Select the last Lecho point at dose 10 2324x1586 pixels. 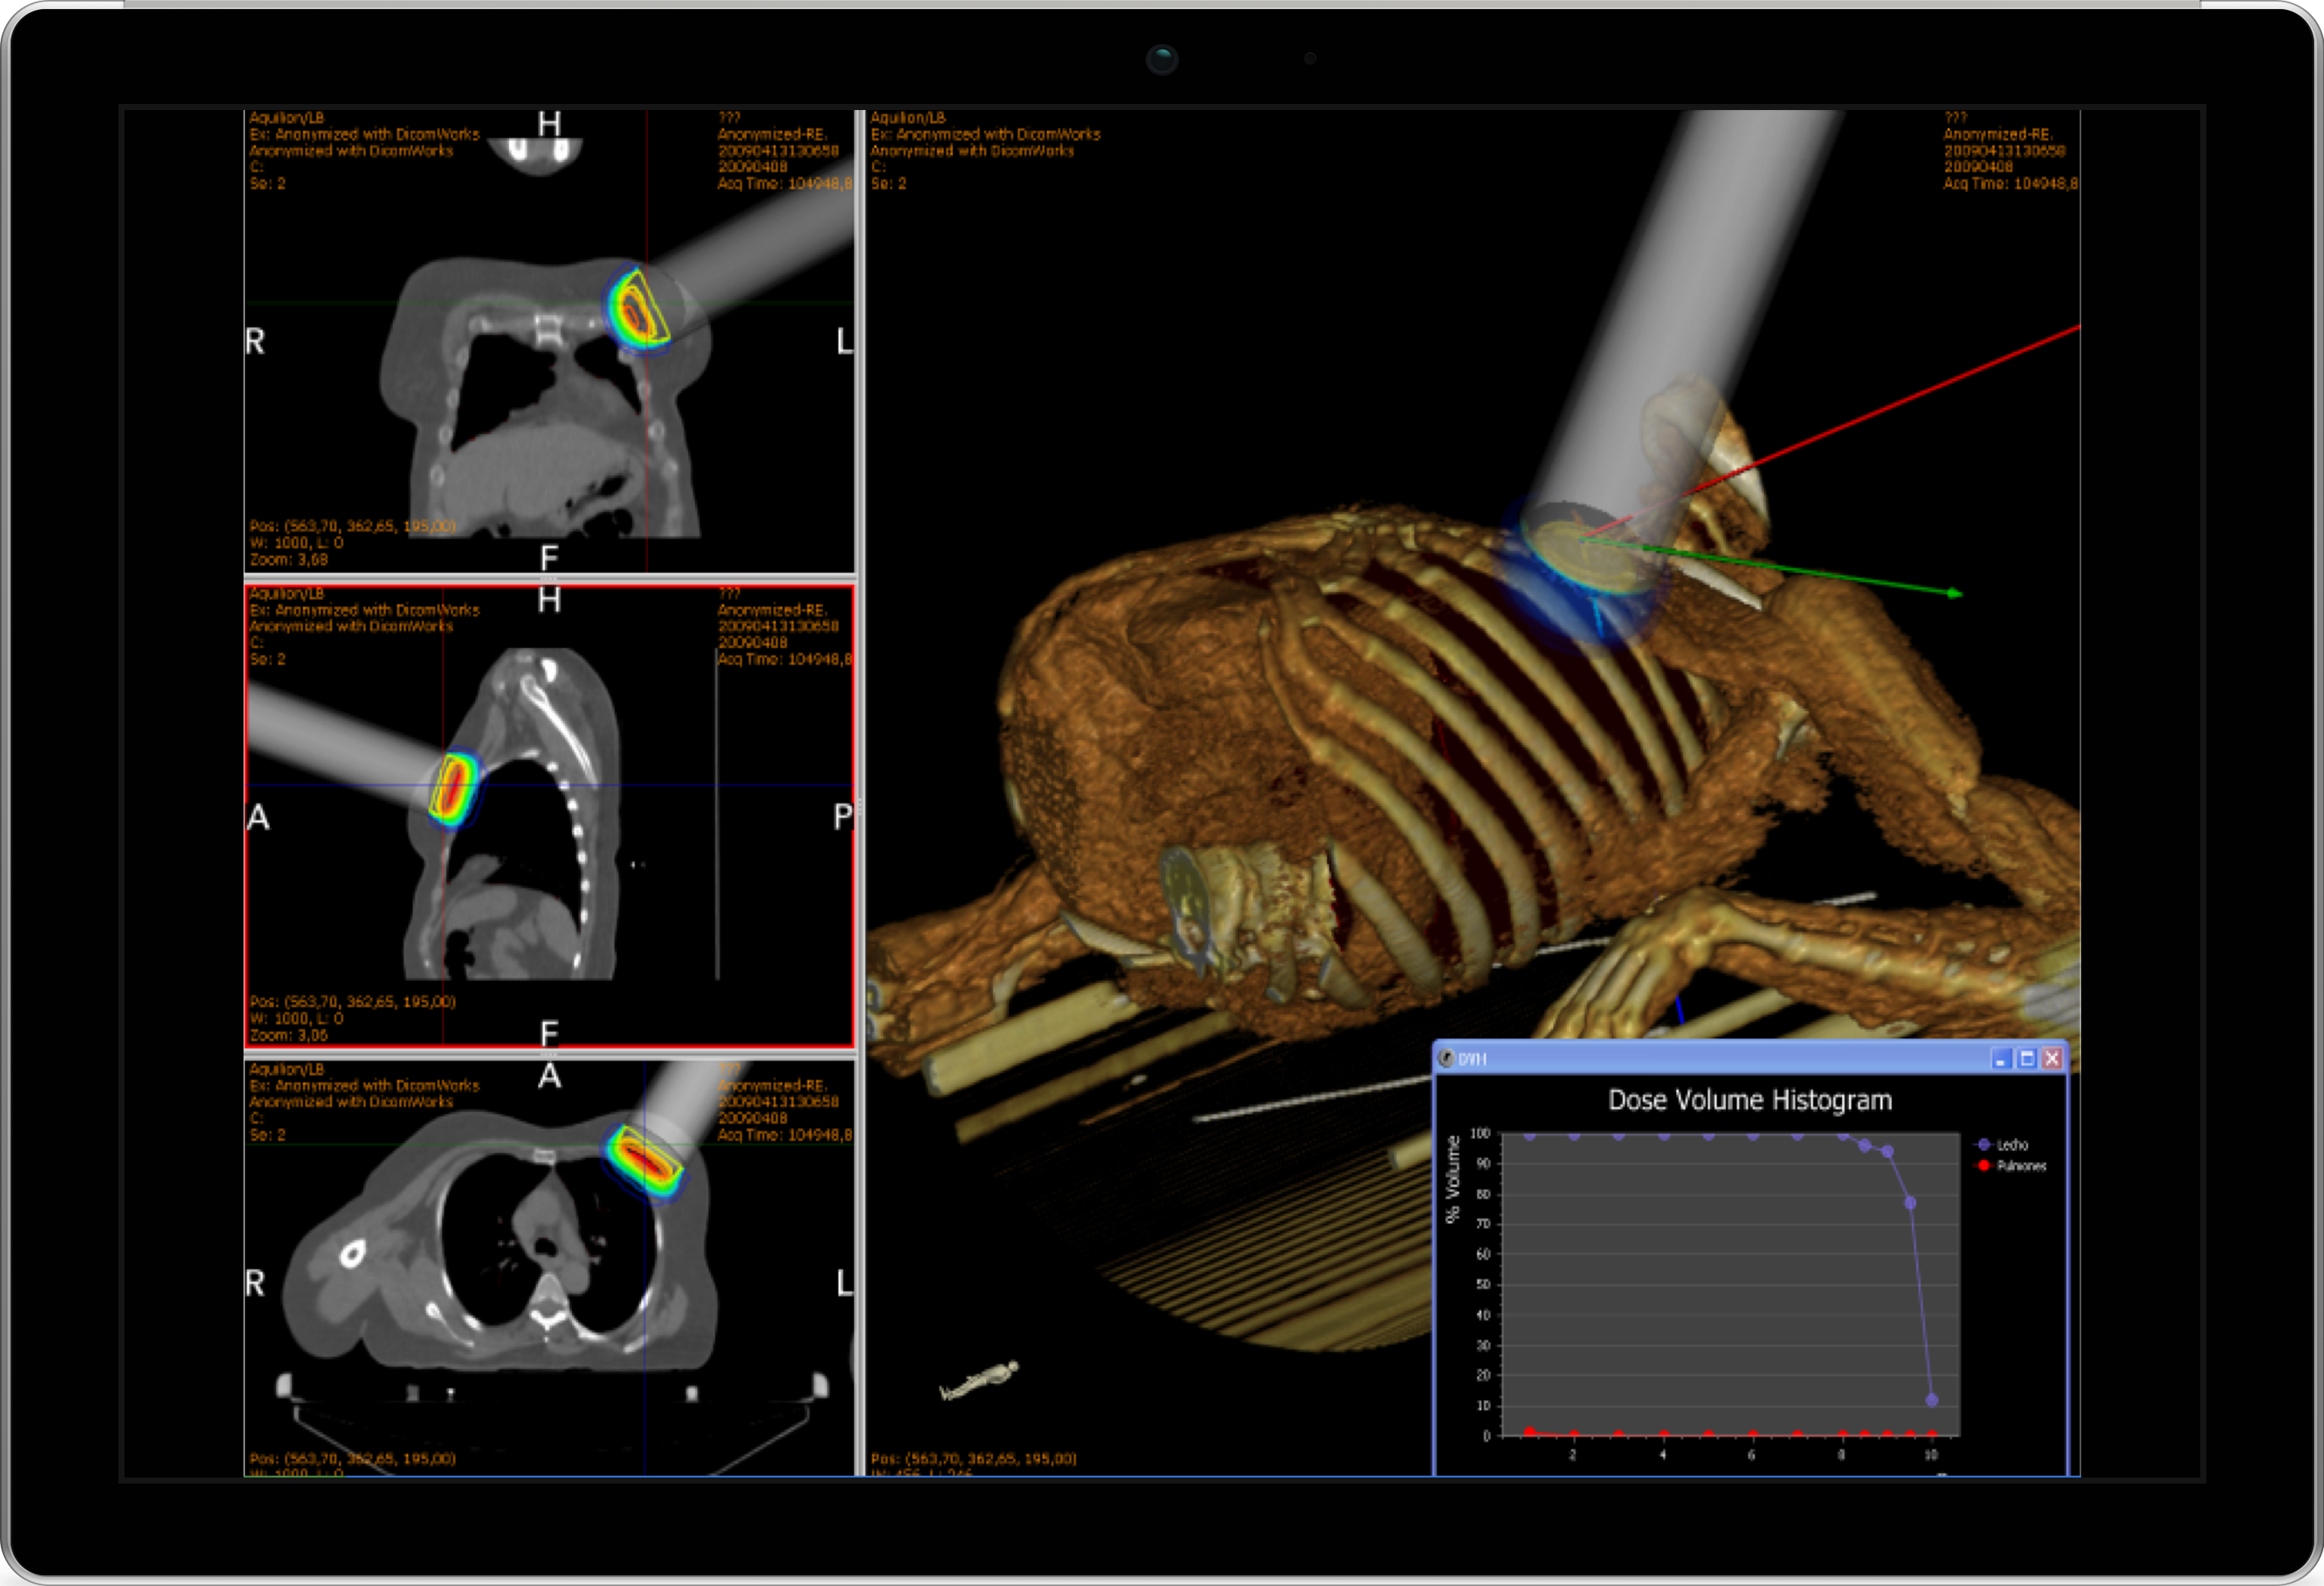[x=1931, y=1400]
